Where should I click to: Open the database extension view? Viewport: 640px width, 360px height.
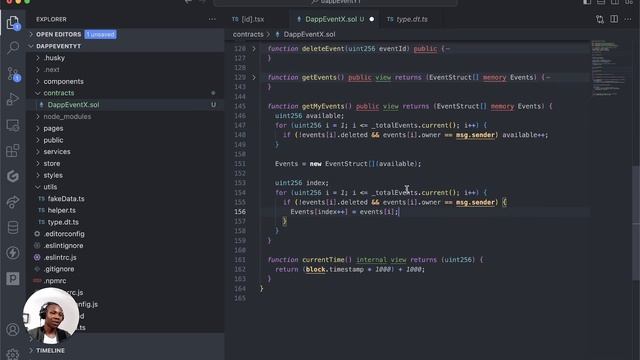(x=13, y=227)
